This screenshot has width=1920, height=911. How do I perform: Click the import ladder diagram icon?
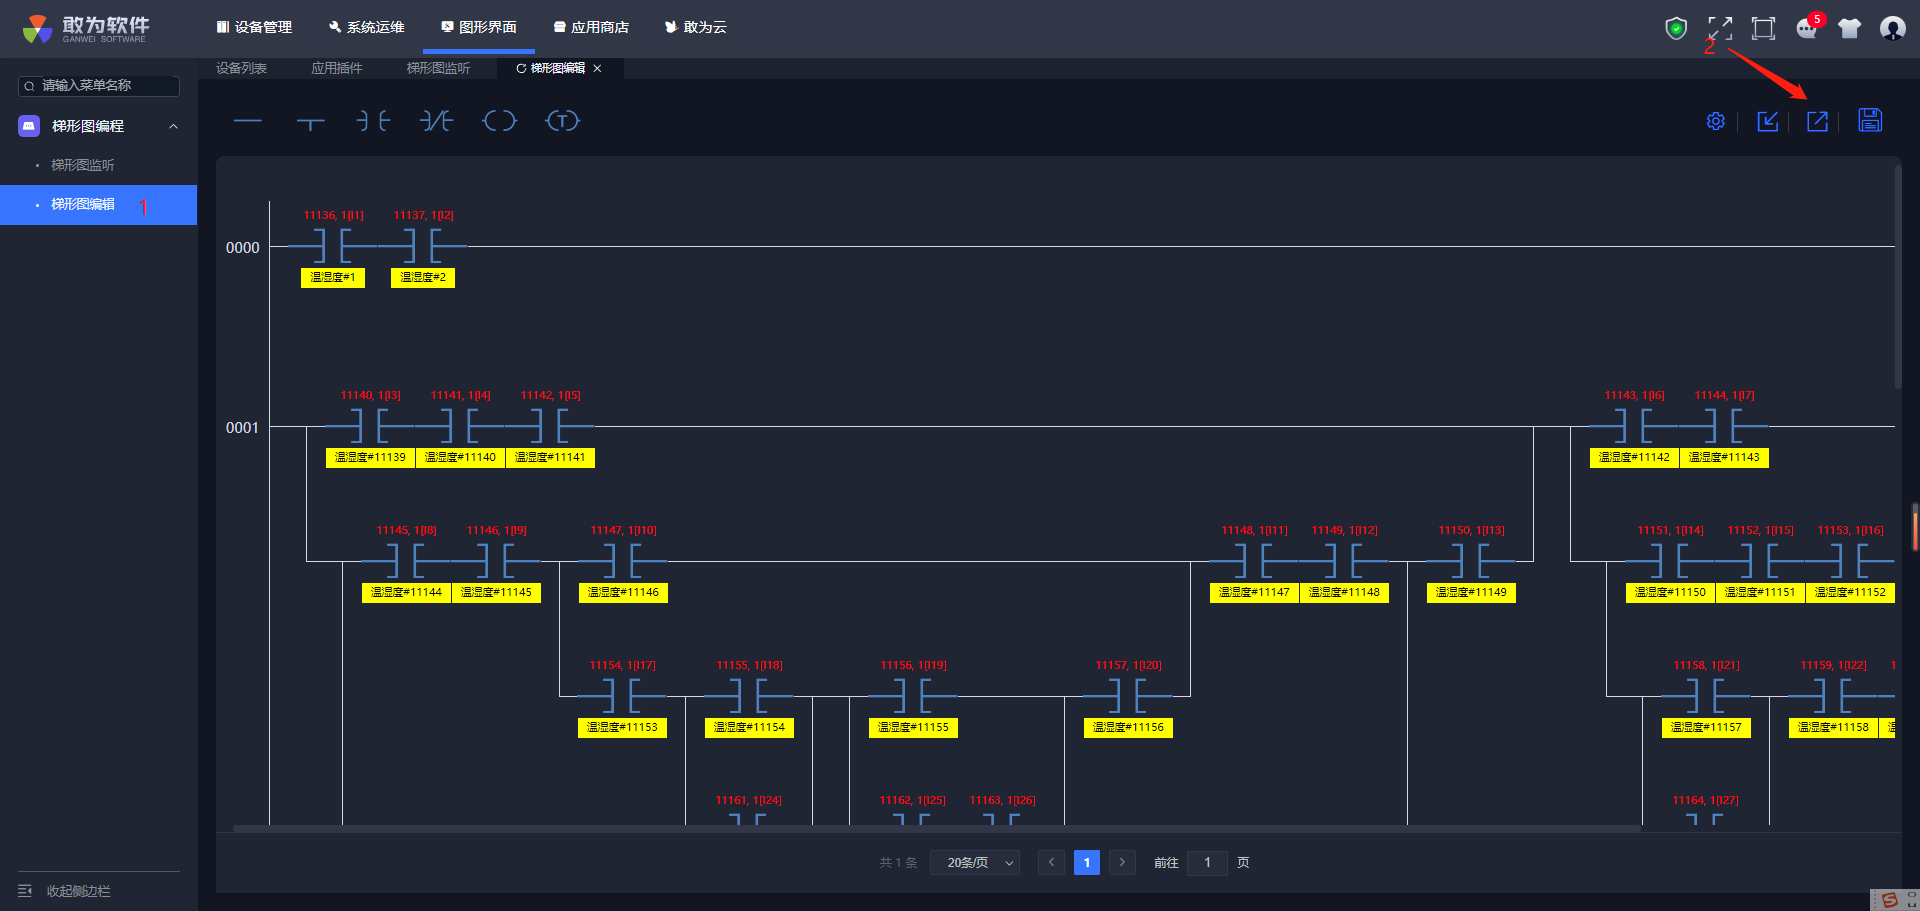coord(1767,121)
